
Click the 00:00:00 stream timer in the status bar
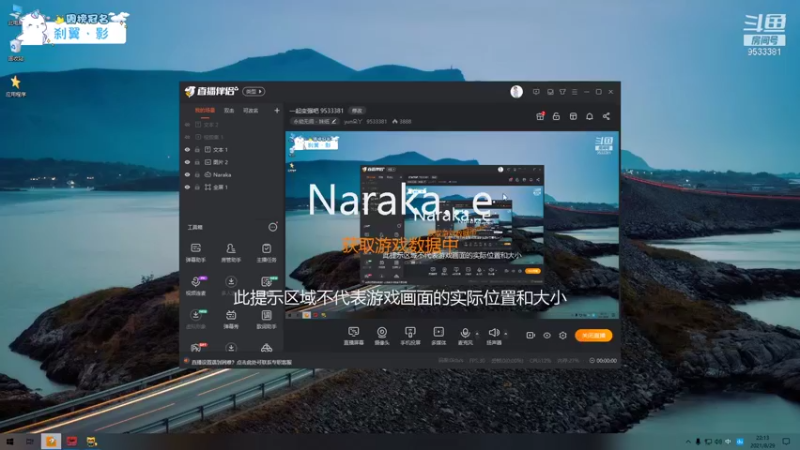click(x=603, y=361)
